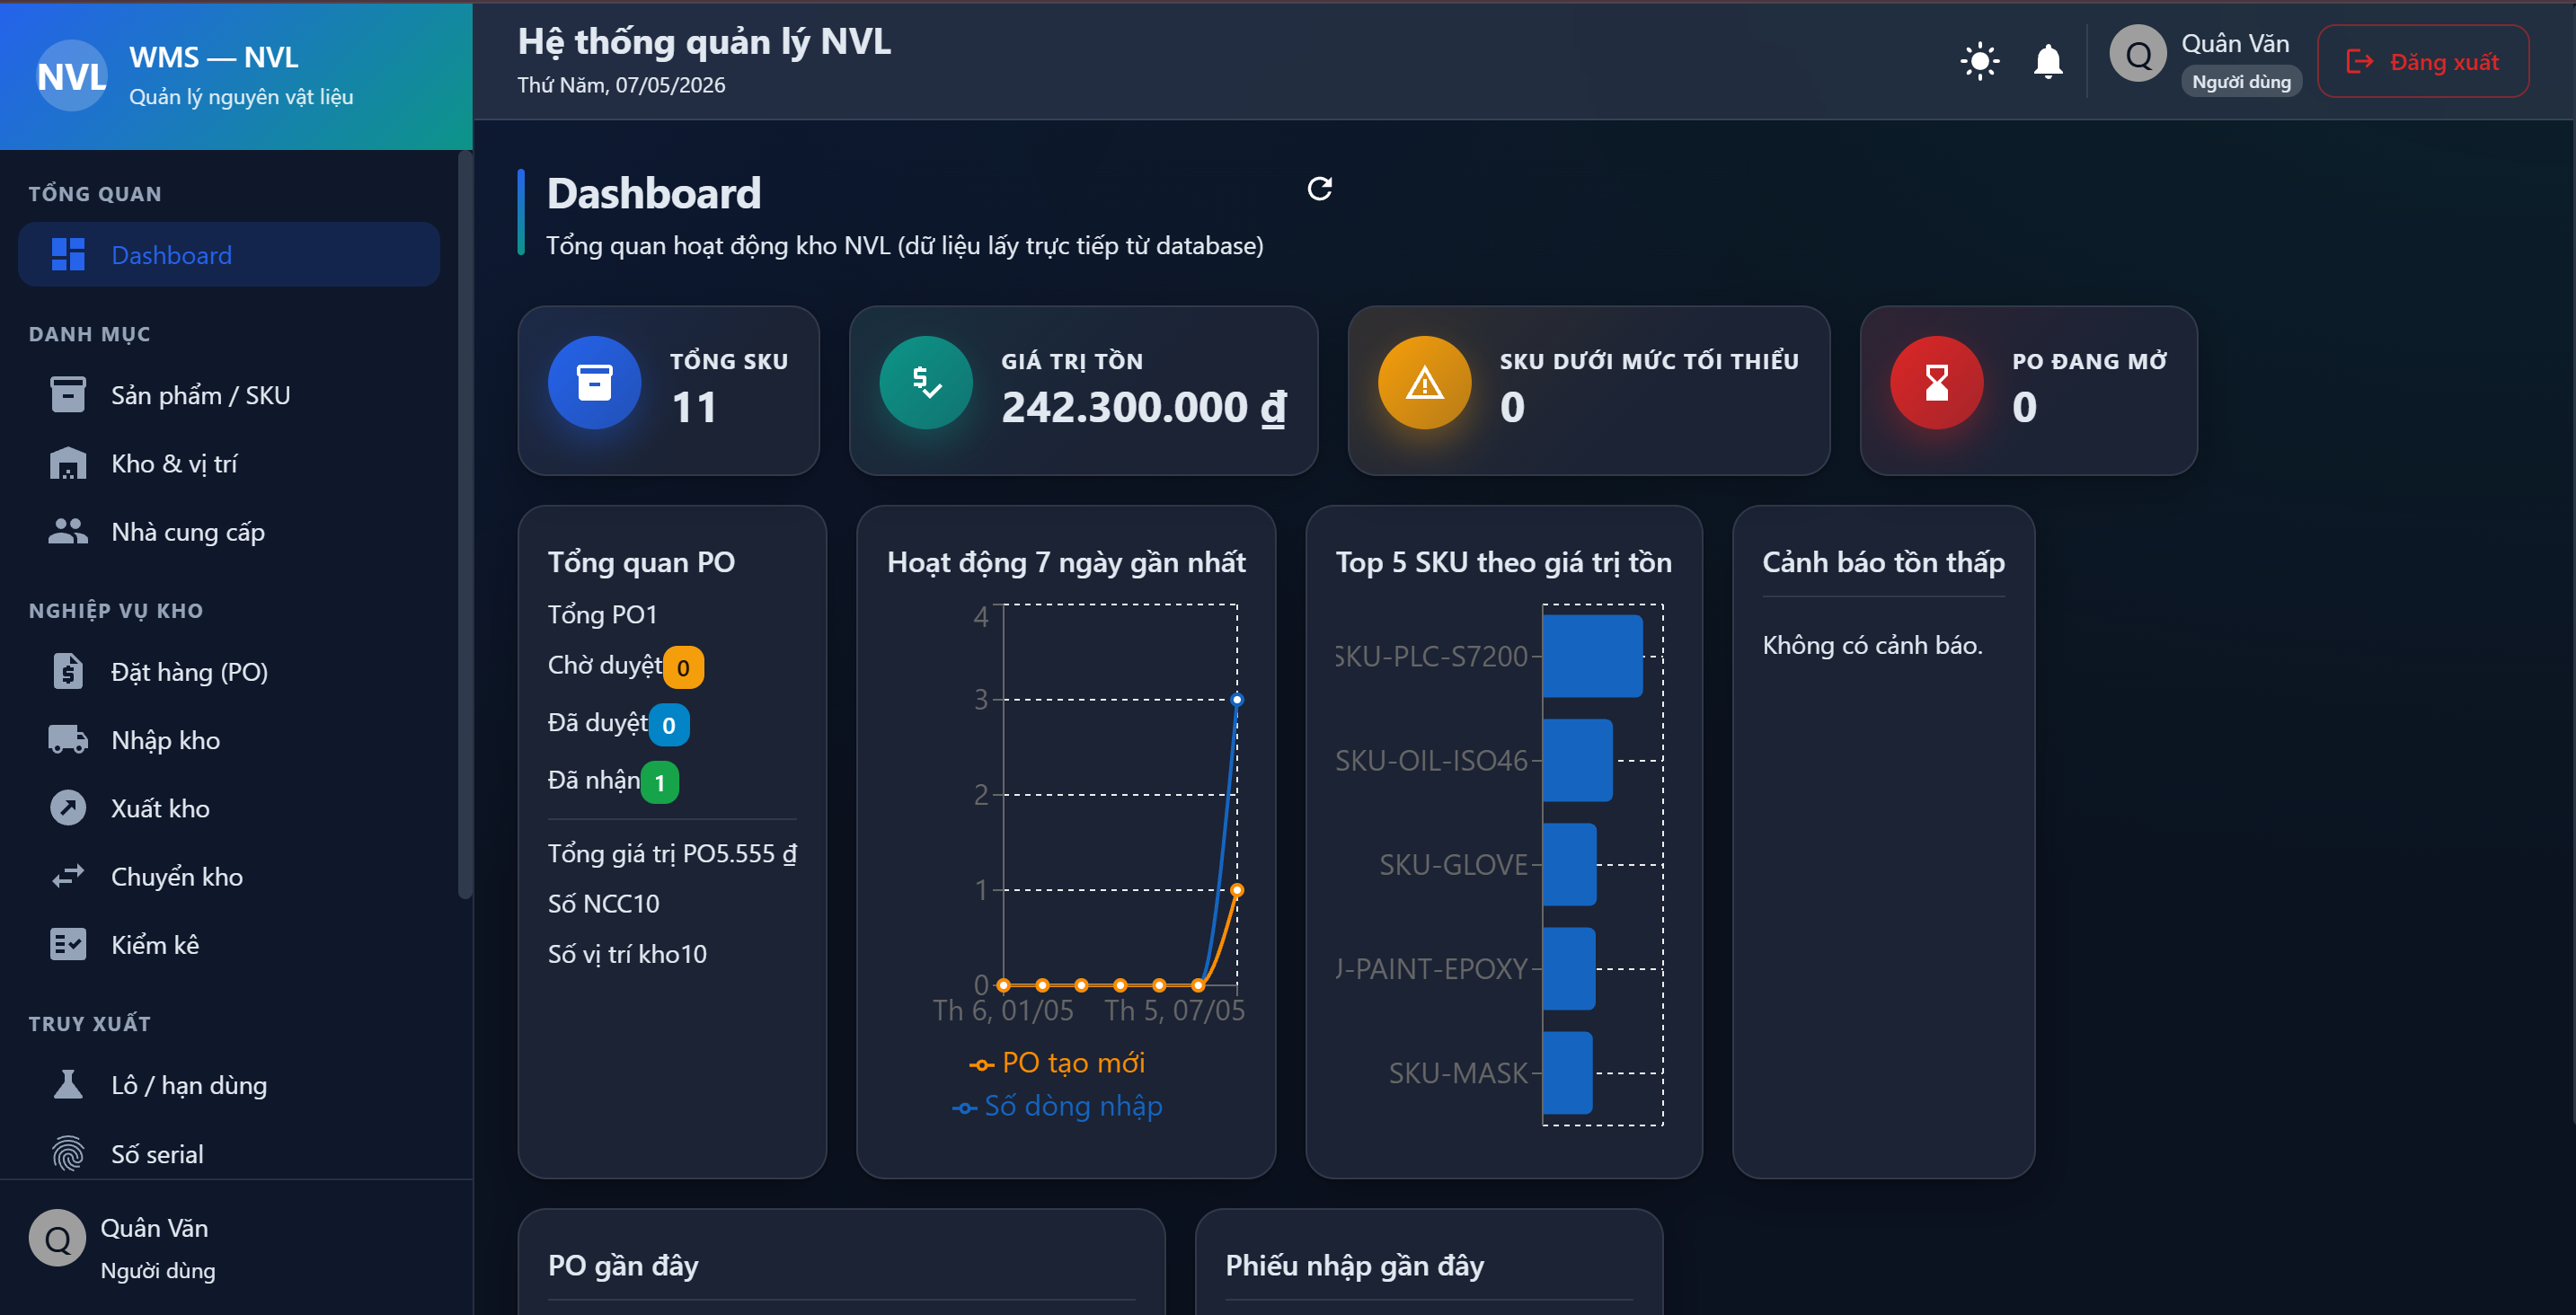Go to Sản phẩm / SKU
The width and height of the screenshot is (2576, 1315).
(x=229, y=394)
